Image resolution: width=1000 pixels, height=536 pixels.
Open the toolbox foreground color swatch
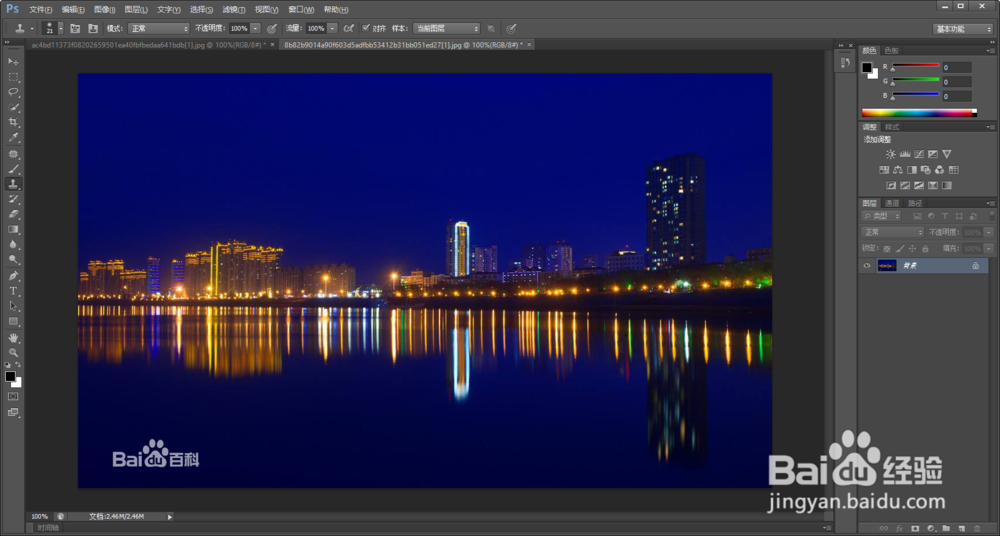point(10,376)
